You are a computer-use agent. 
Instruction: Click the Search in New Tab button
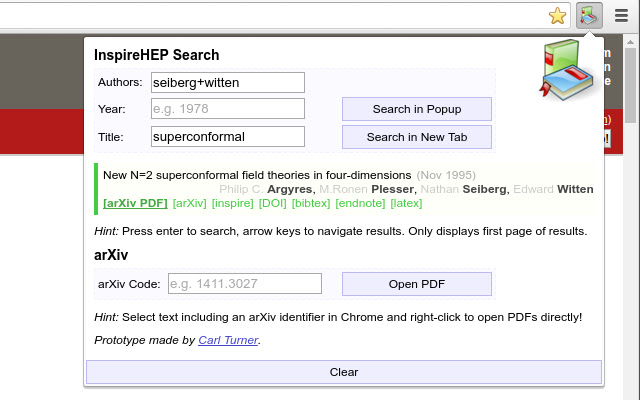[417, 137]
